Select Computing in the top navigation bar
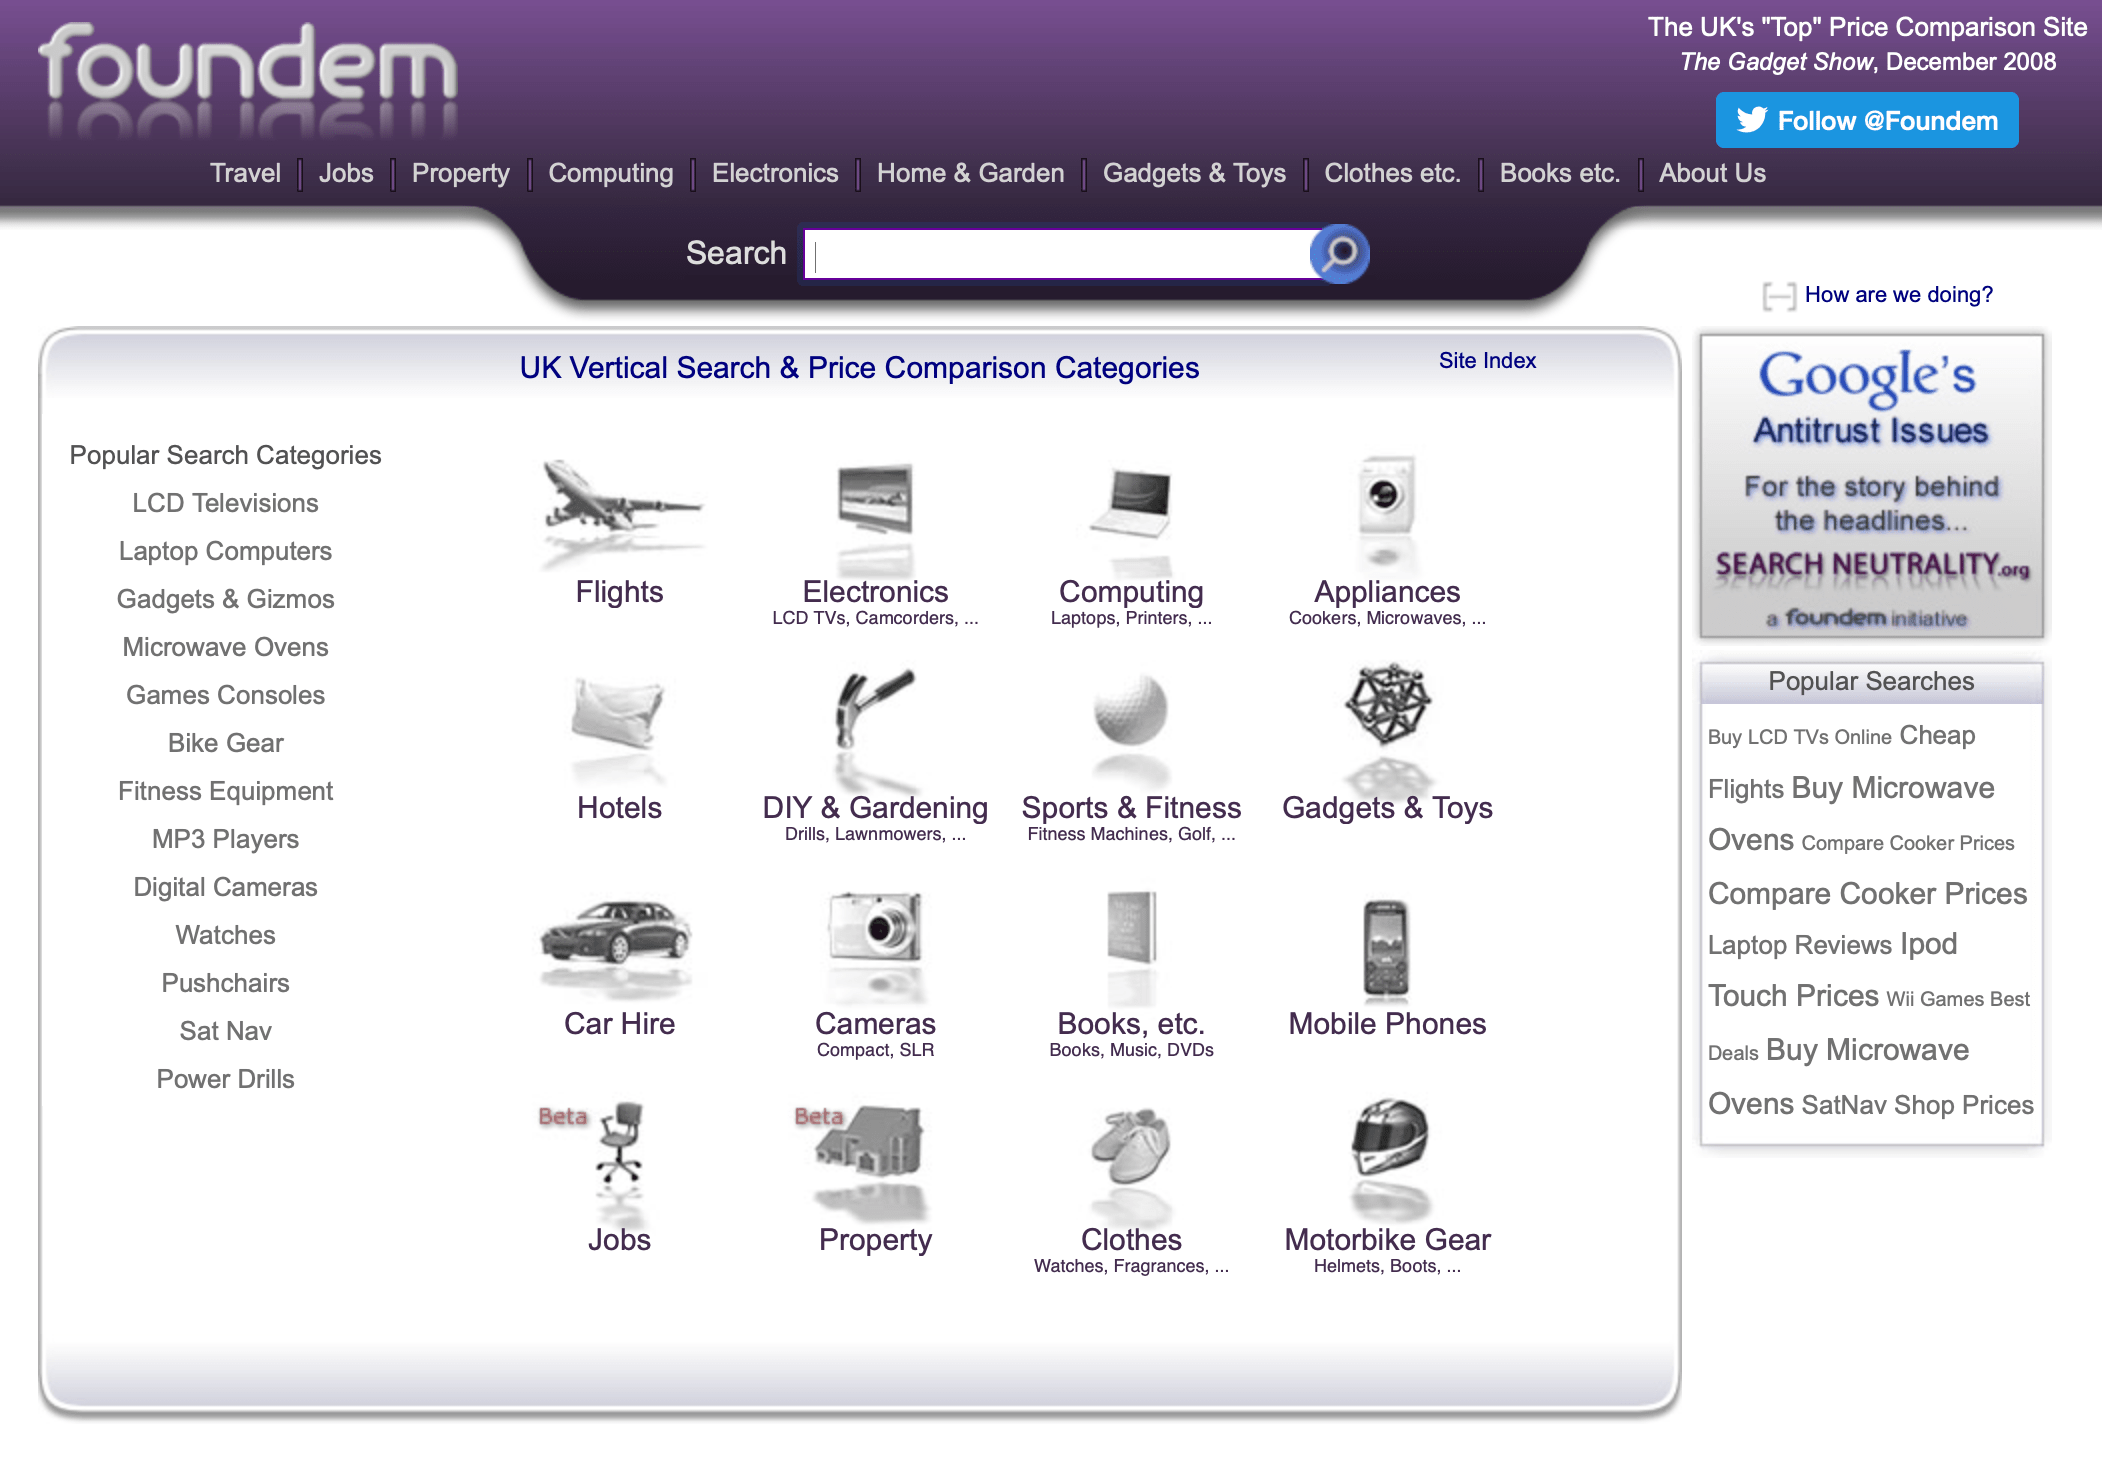 click(x=611, y=173)
